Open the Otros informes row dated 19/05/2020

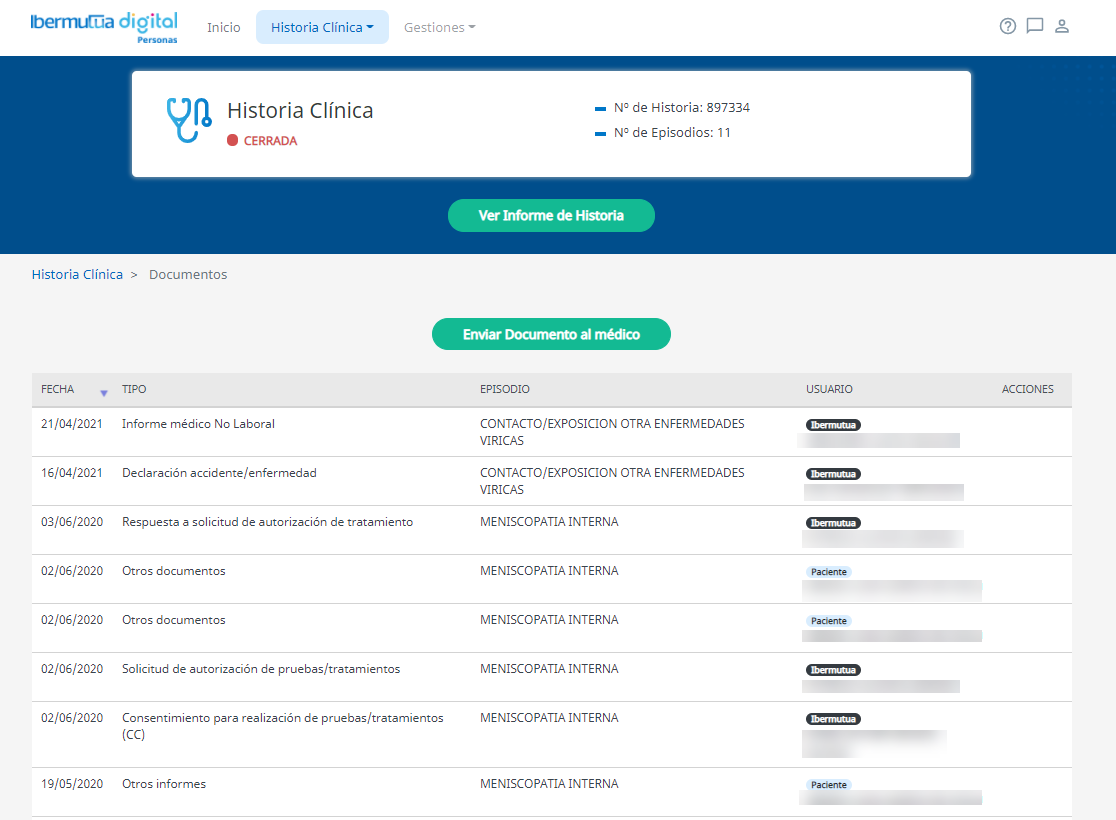pyautogui.click(x=164, y=784)
